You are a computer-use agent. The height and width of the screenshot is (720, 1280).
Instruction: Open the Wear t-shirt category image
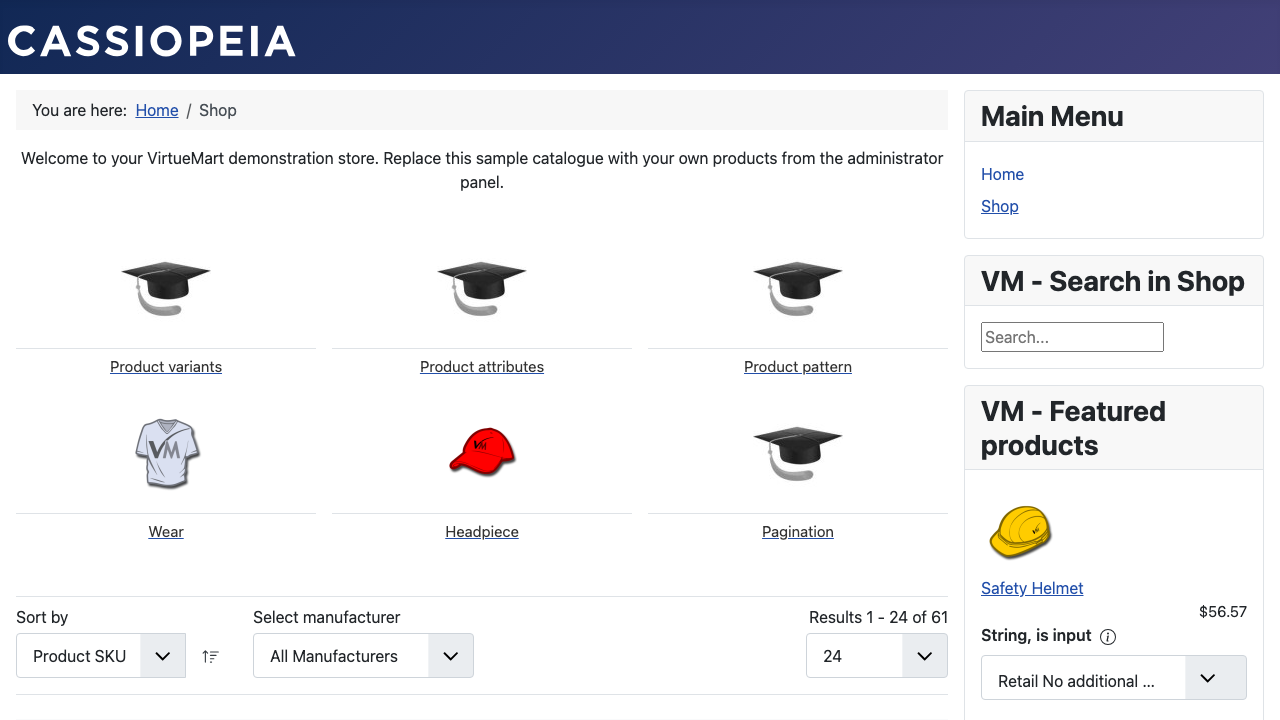pos(167,453)
